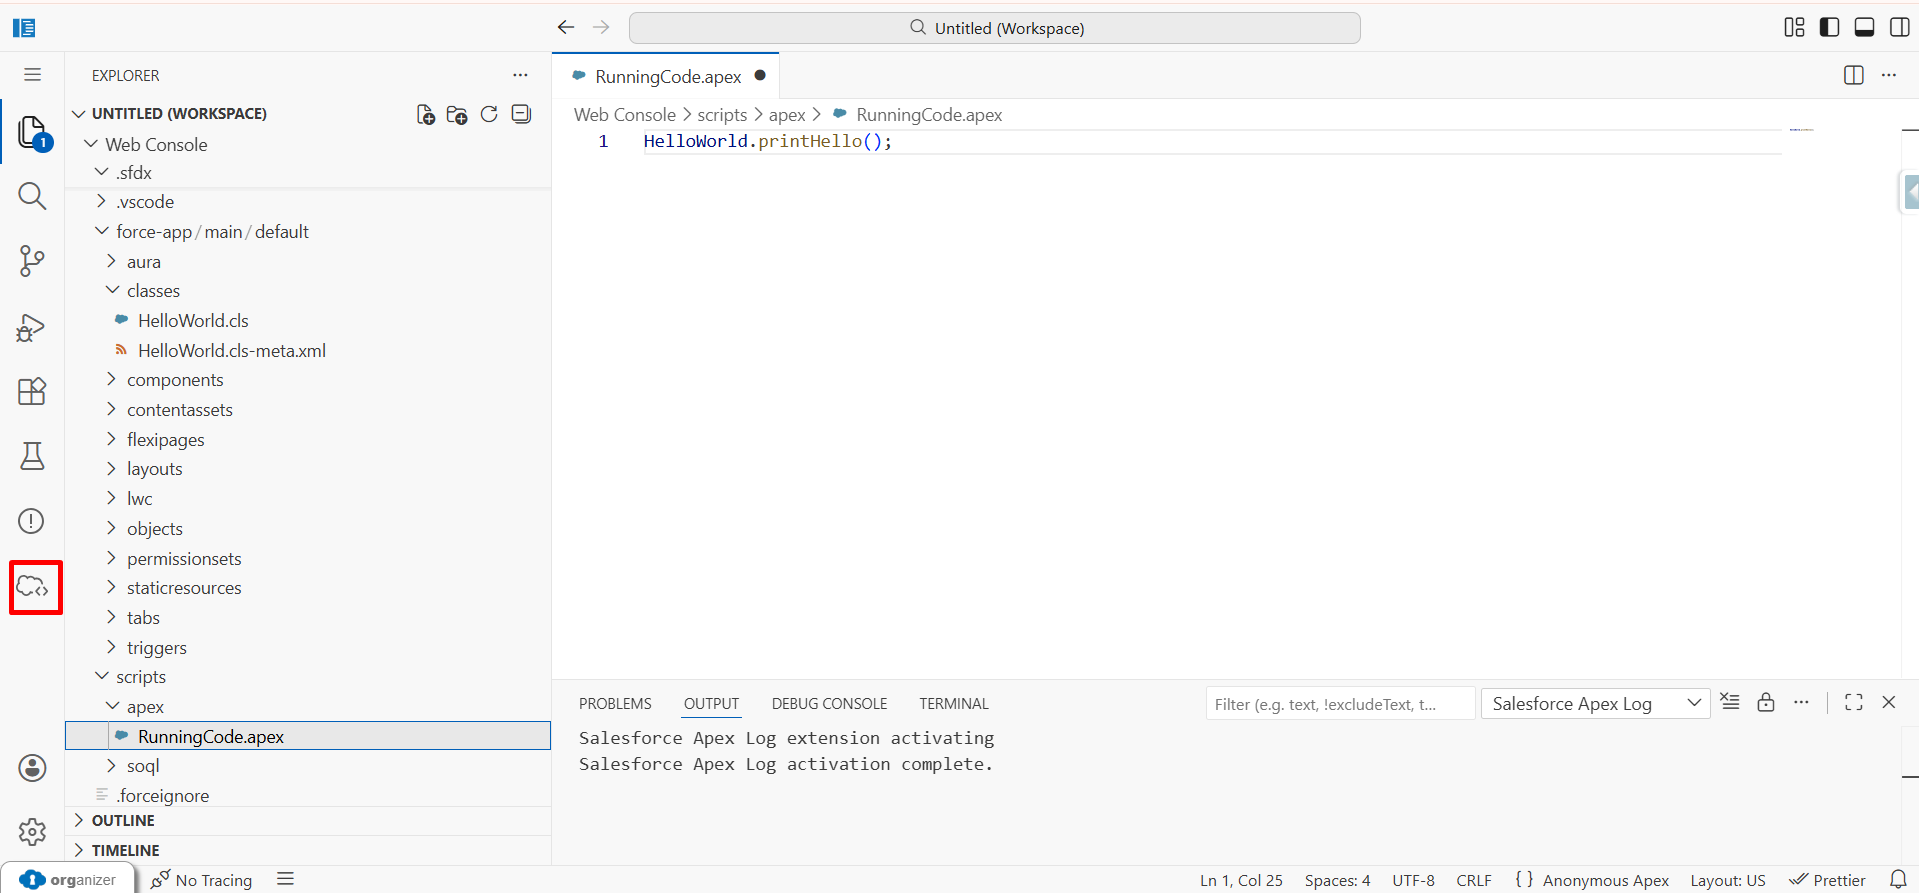The image size is (1919, 893).
Task: Click scripts in the breadcrumb path
Action: [x=722, y=115]
